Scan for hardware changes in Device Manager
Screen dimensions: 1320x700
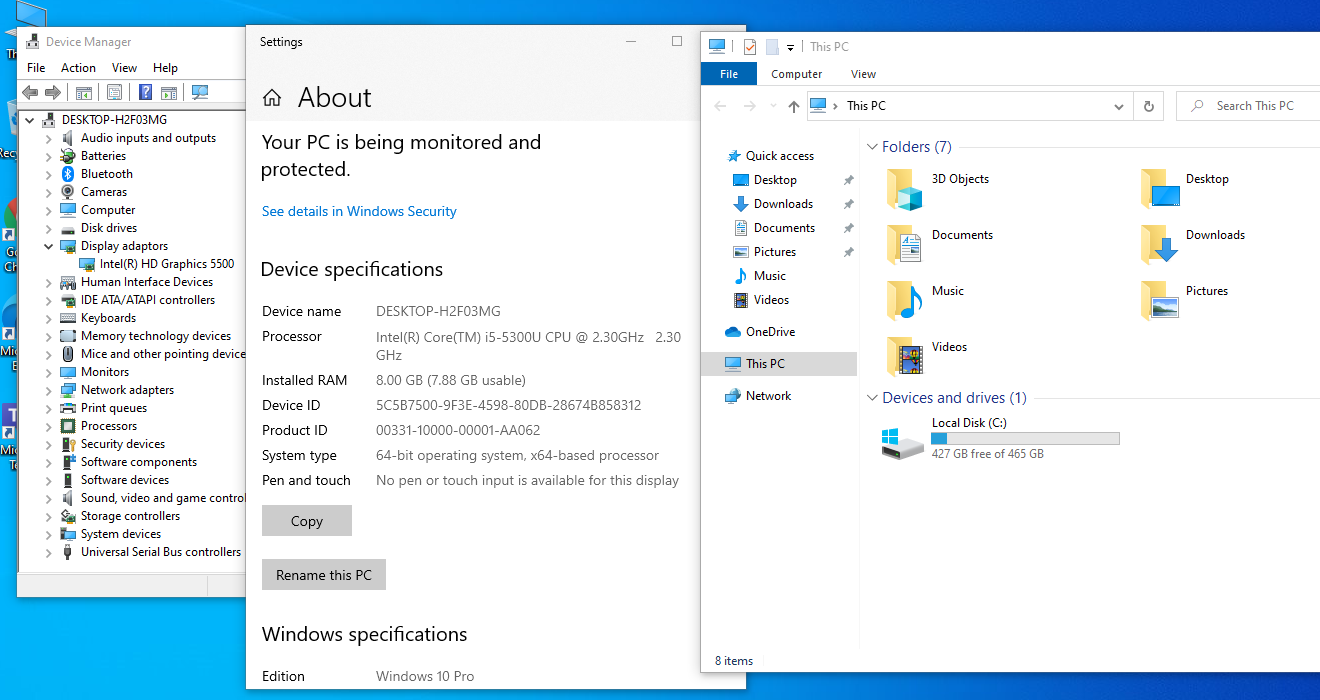point(200,92)
